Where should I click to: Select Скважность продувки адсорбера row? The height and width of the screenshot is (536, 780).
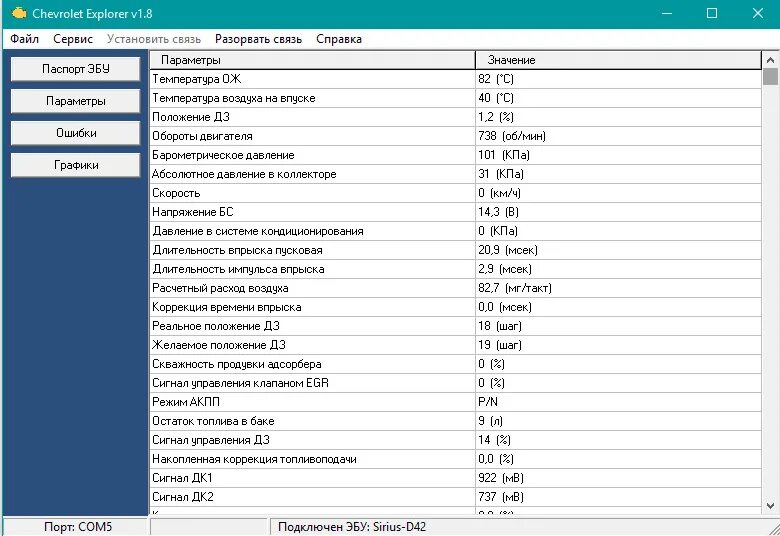pos(456,364)
